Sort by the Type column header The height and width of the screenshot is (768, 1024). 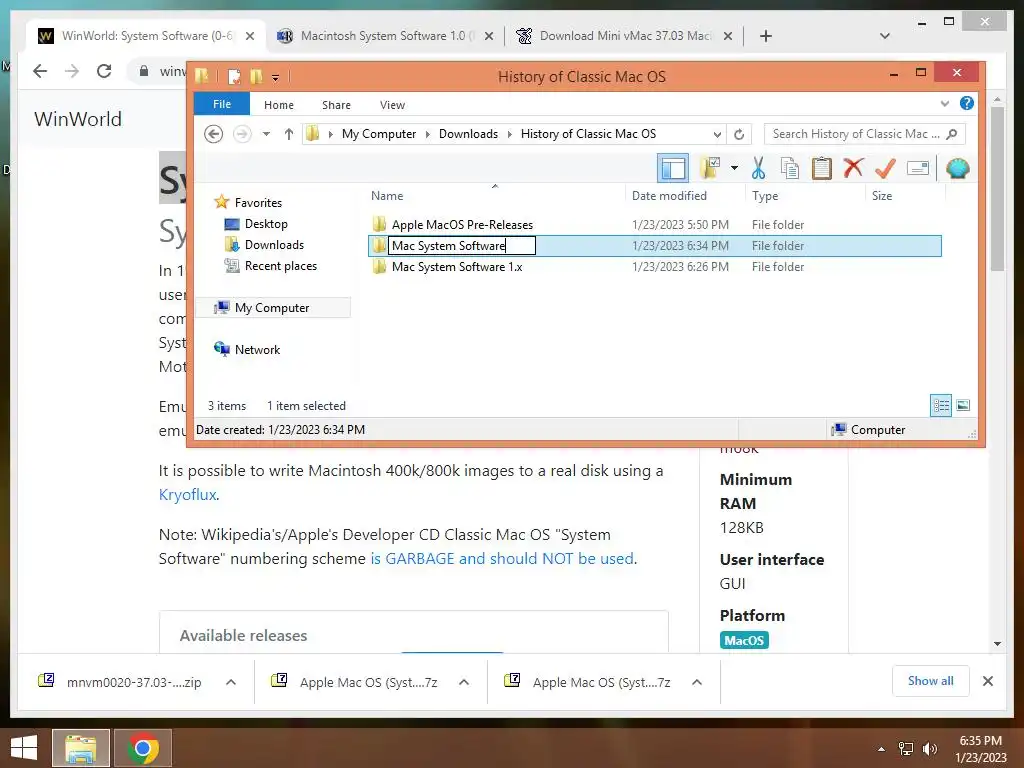pyautogui.click(x=765, y=196)
